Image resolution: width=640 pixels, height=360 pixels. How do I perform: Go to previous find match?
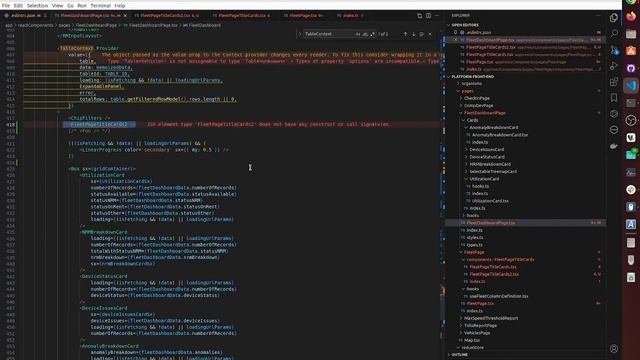click(x=405, y=34)
